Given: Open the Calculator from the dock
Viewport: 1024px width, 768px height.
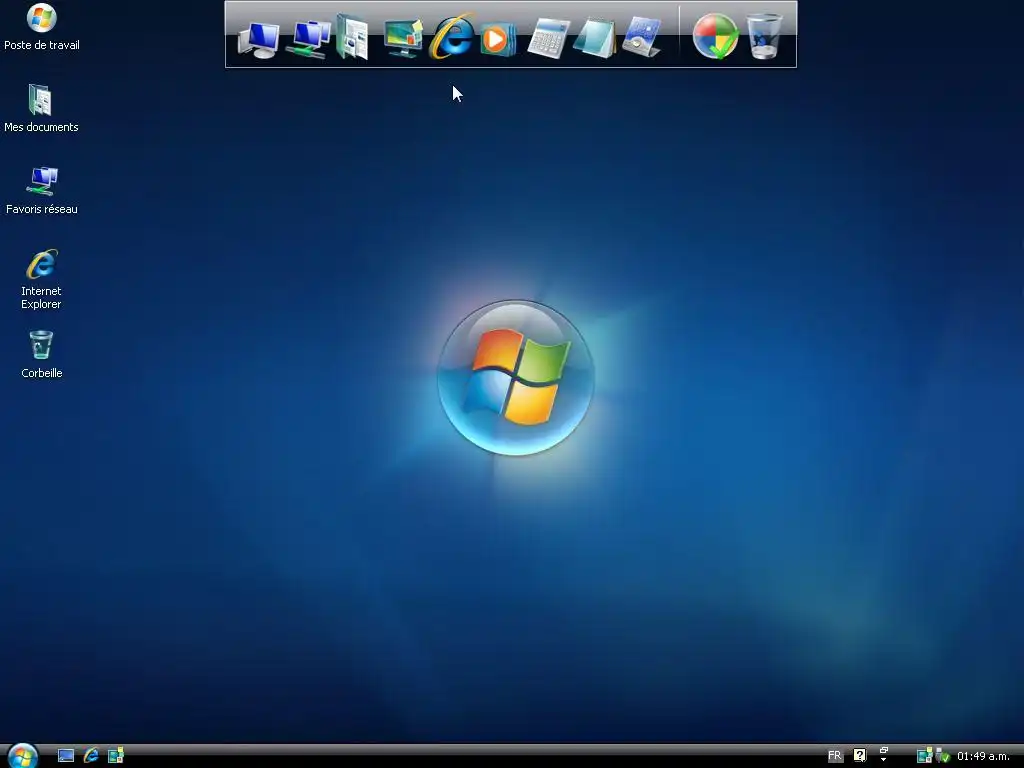Looking at the screenshot, I should point(548,39).
